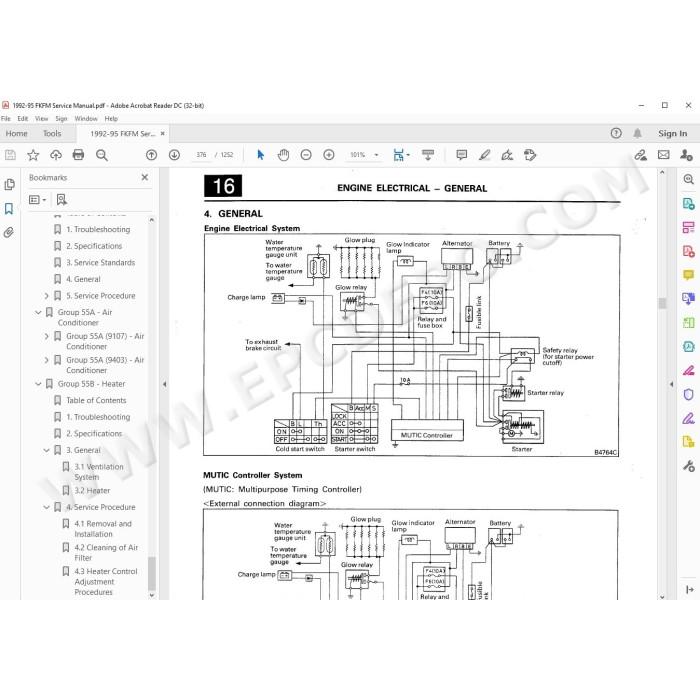This screenshot has width=700, height=700.
Task: Click the page number input field
Action: [201, 155]
